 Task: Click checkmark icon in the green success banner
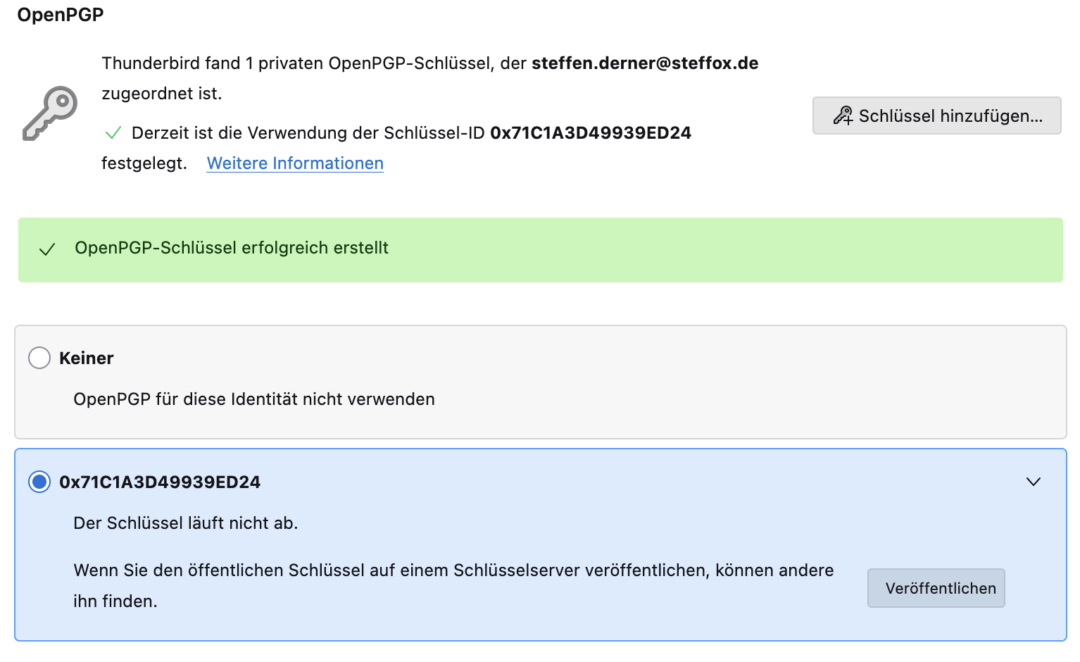[46, 249]
